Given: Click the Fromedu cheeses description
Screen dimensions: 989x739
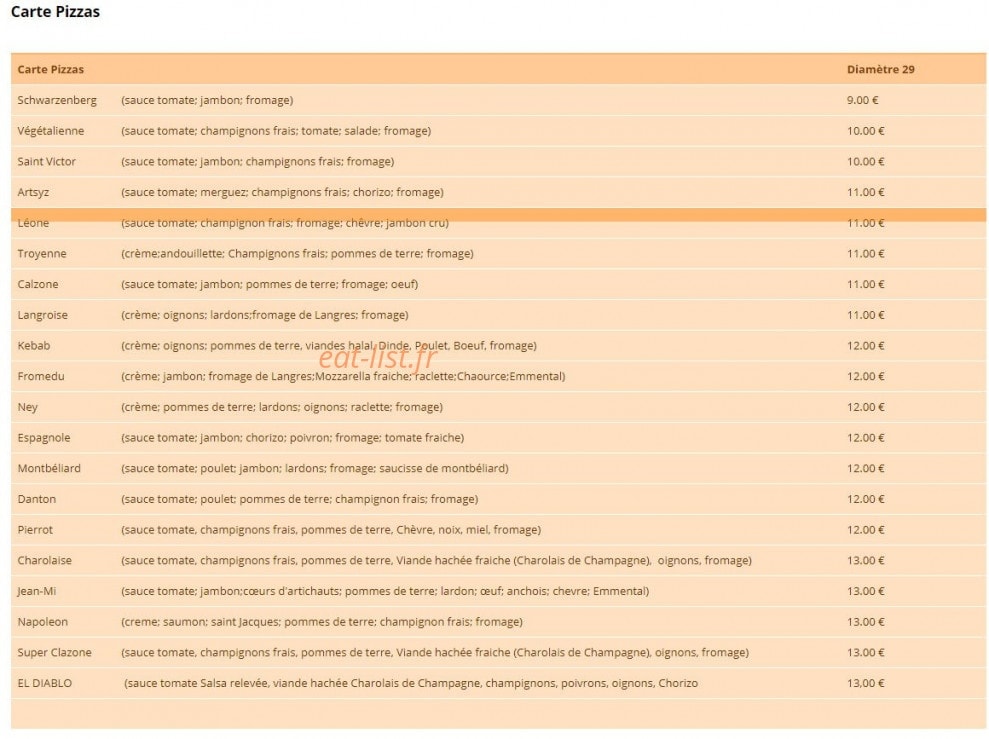Looking at the screenshot, I should [343, 376].
